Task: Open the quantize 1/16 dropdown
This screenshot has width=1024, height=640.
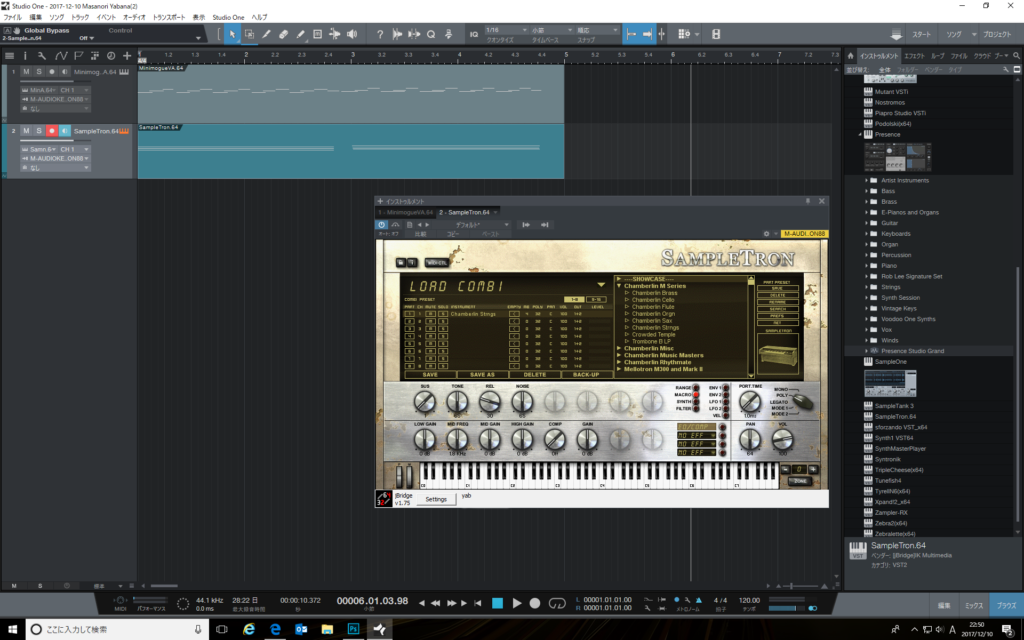Action: coord(503,30)
